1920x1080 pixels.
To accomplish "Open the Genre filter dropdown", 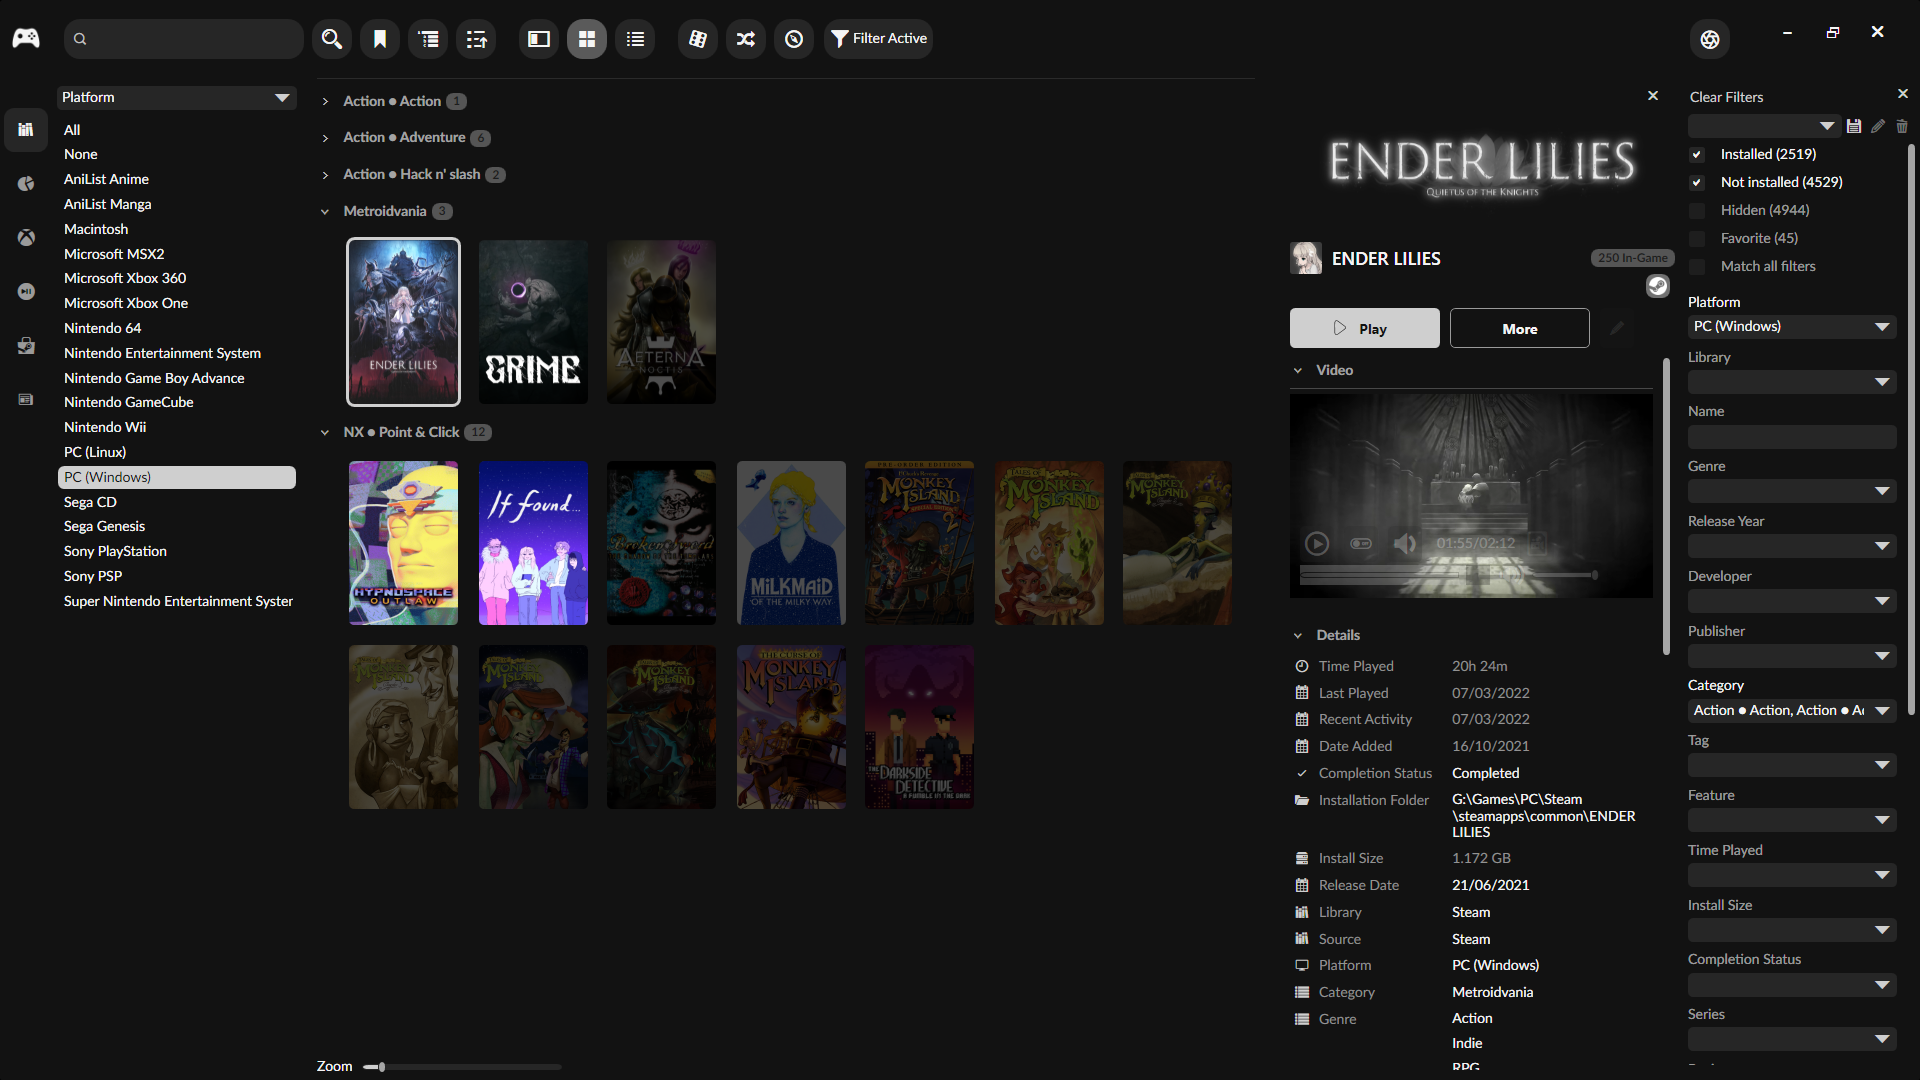I will pos(1791,491).
